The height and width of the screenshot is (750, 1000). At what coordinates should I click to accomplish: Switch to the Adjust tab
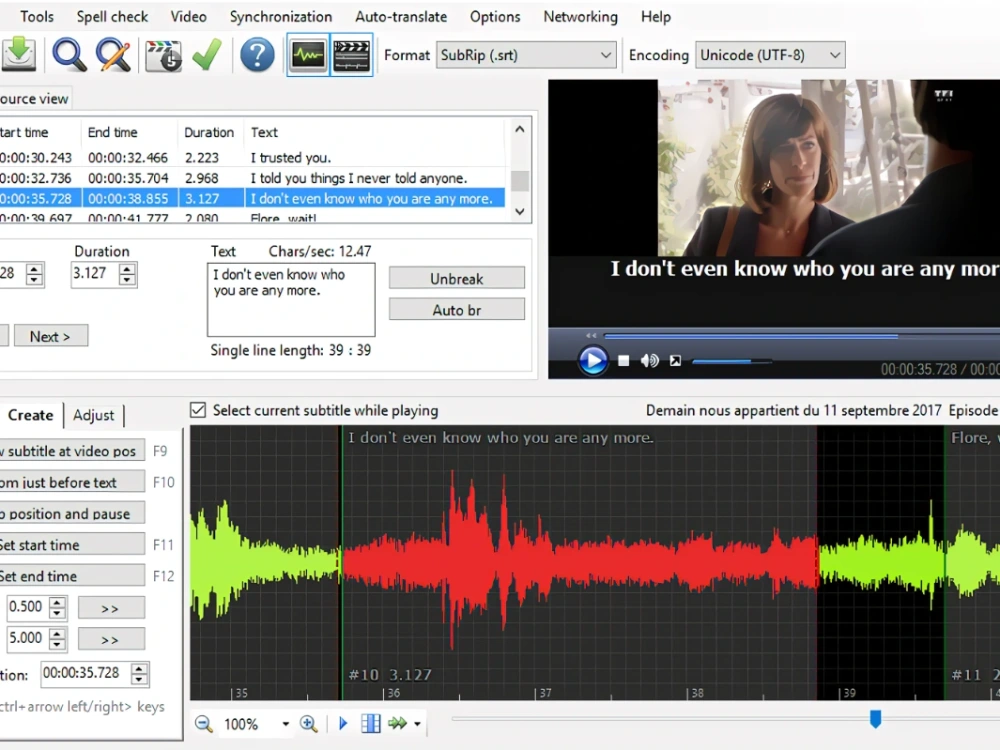[x=94, y=415]
